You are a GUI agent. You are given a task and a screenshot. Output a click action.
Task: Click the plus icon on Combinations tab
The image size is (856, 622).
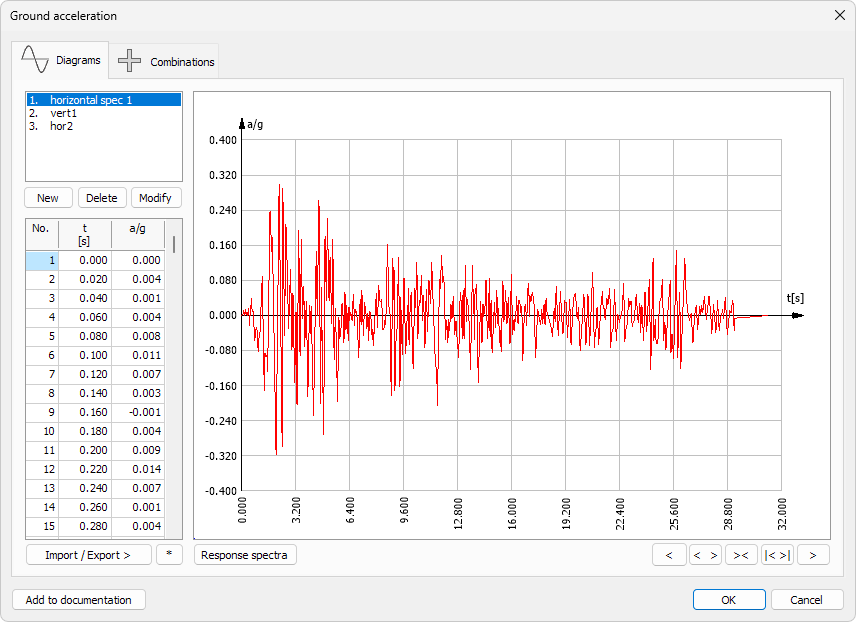130,61
